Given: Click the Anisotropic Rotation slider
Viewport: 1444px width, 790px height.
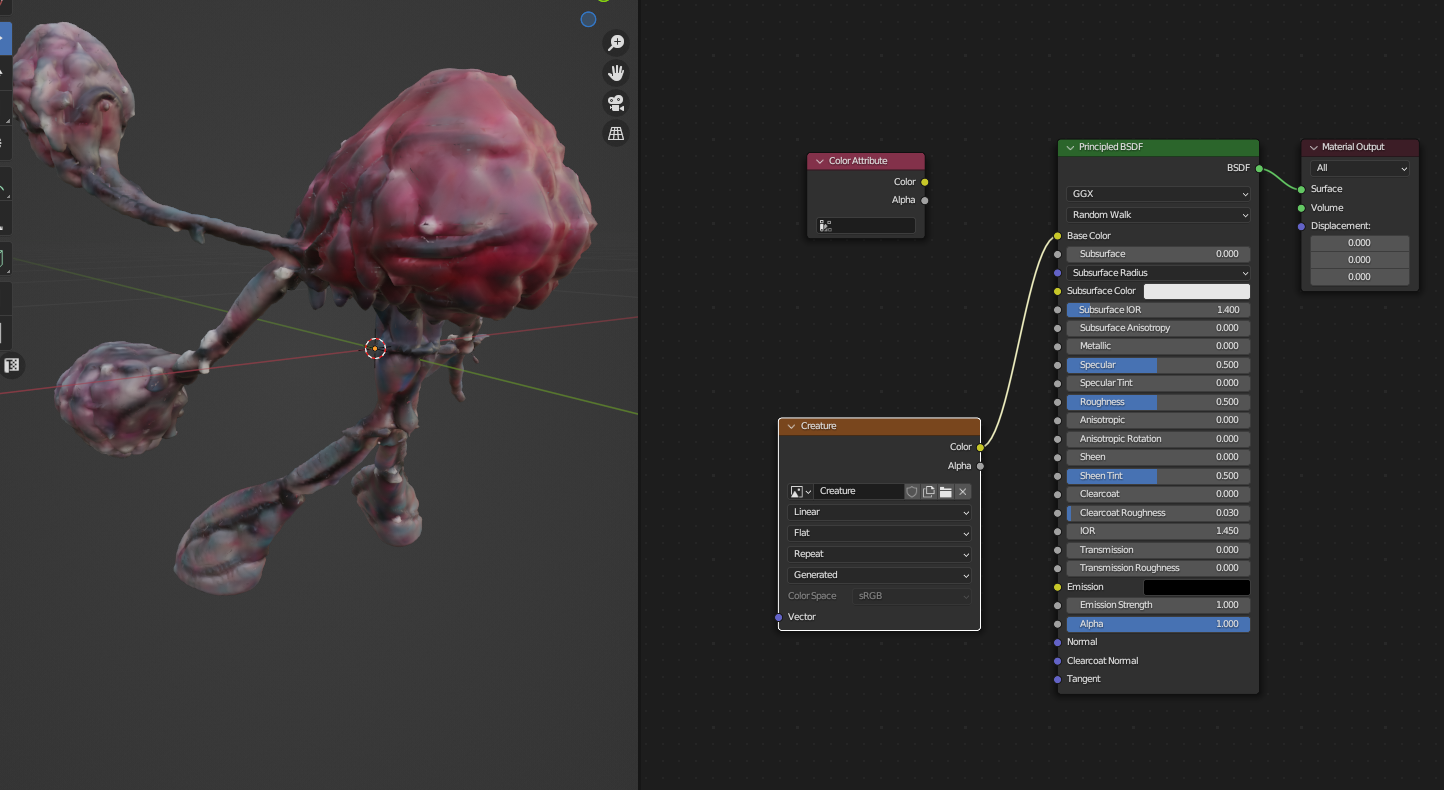Looking at the screenshot, I should (1158, 439).
